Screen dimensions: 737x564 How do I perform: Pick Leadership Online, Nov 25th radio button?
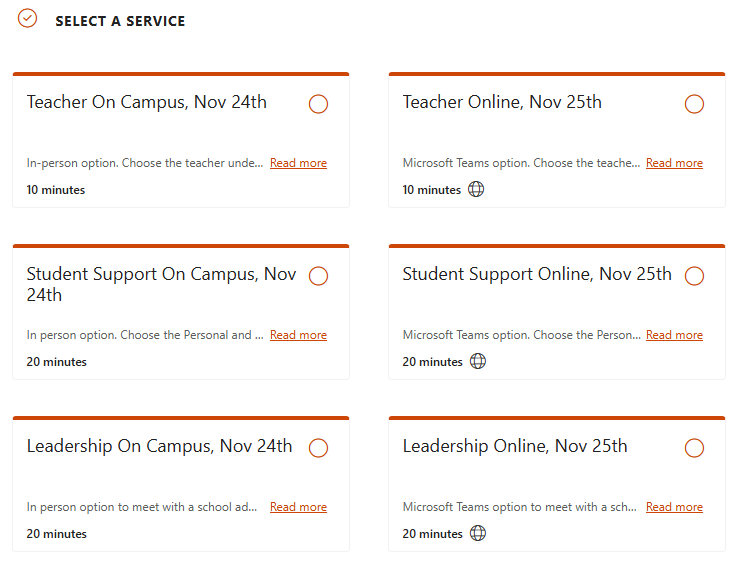(x=694, y=448)
